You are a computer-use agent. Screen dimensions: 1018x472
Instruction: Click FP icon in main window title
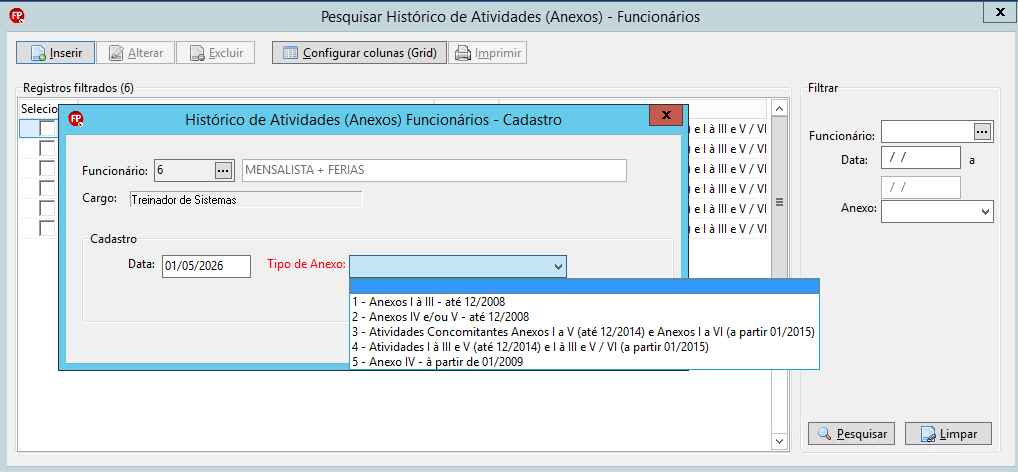coord(17,16)
